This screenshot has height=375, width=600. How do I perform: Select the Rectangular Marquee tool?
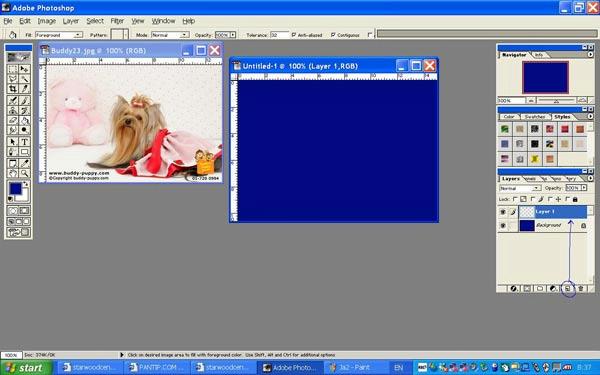tap(13, 69)
